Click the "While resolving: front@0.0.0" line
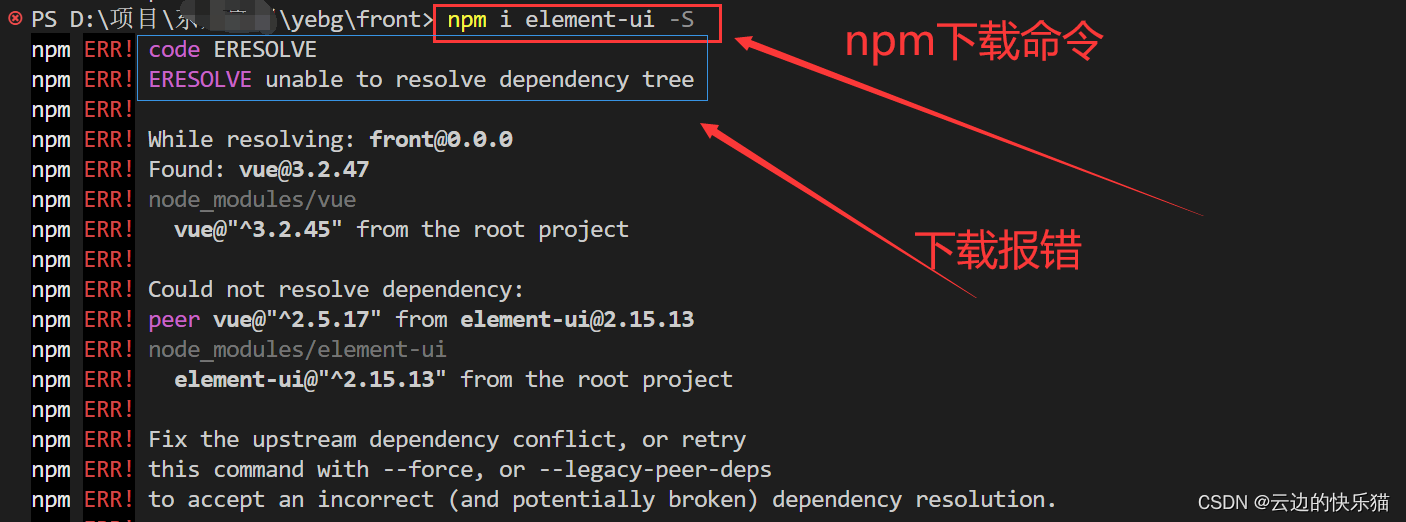 330,140
